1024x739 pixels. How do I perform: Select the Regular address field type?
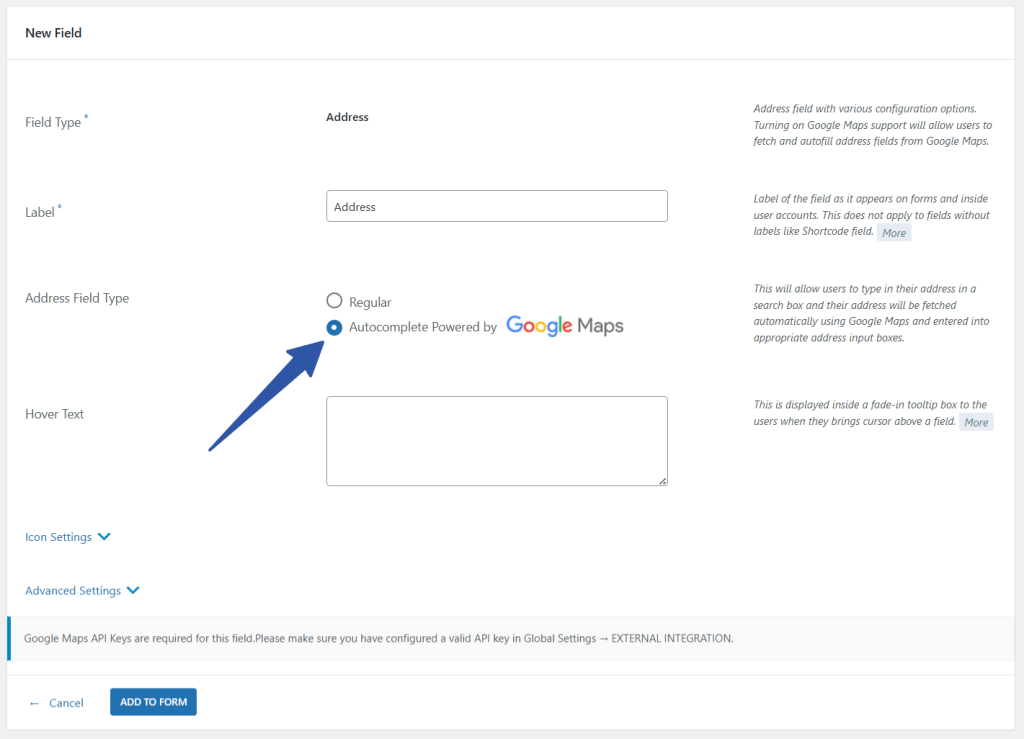[334, 300]
